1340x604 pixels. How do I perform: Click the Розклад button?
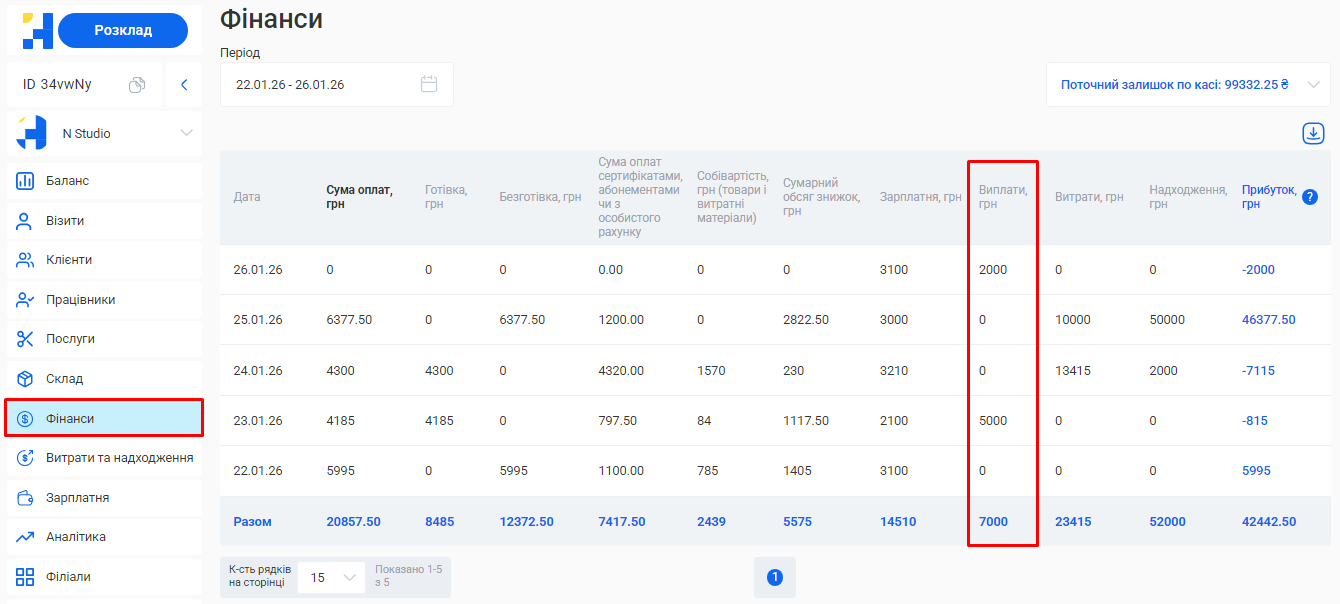[123, 30]
